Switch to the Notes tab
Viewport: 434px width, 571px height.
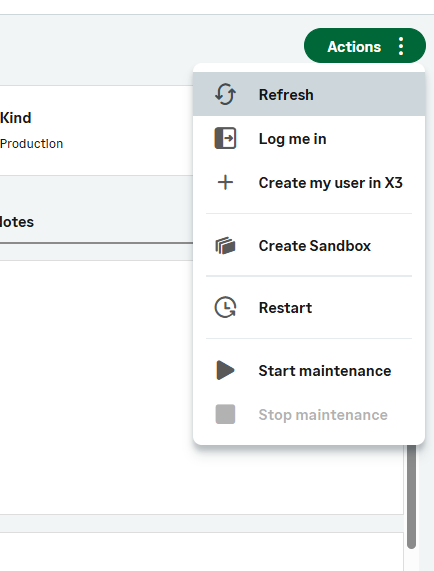[16, 222]
